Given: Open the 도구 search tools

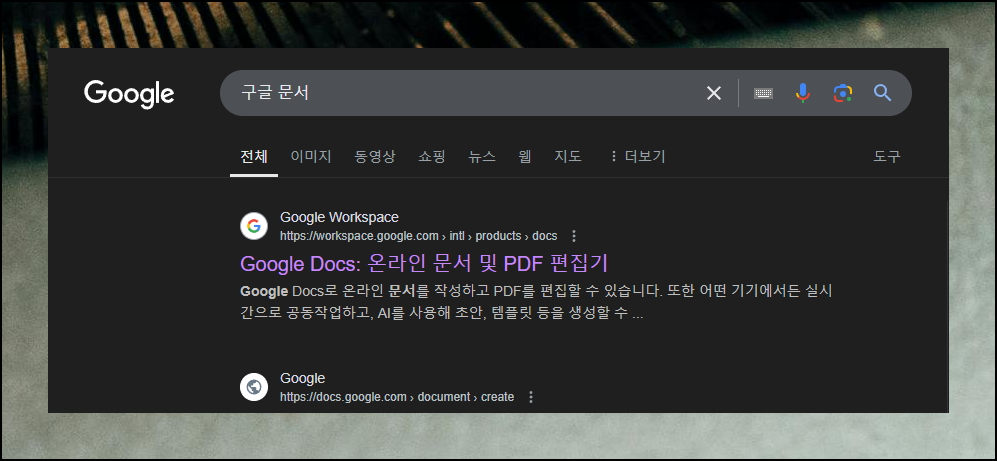Looking at the screenshot, I should click(886, 156).
